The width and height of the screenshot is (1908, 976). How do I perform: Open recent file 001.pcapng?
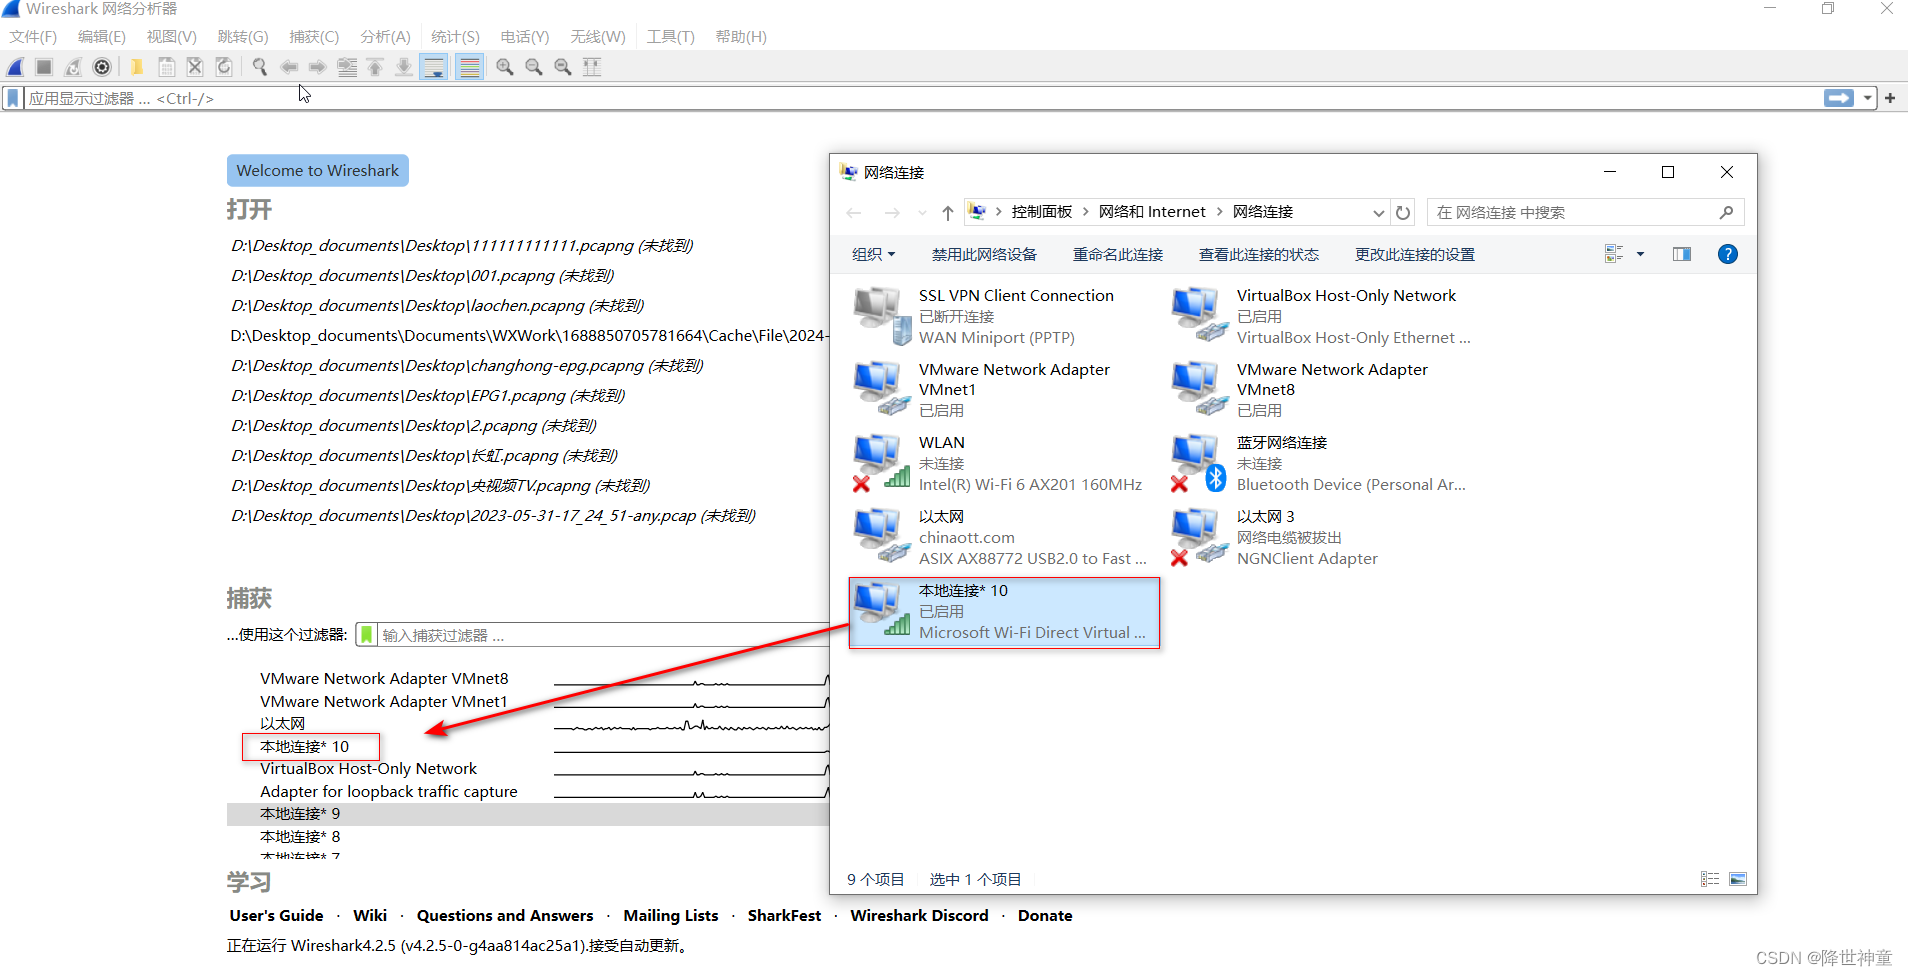(423, 276)
